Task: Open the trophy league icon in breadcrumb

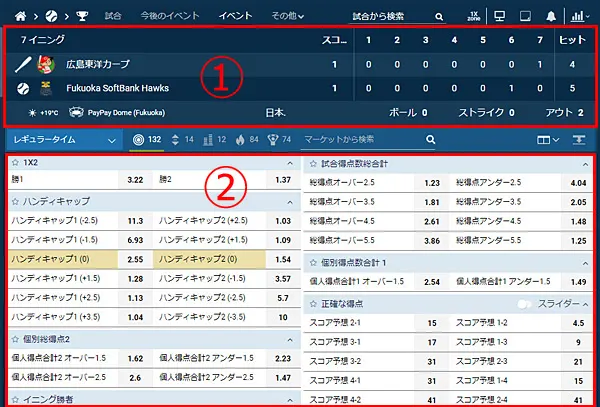Action: [82, 16]
